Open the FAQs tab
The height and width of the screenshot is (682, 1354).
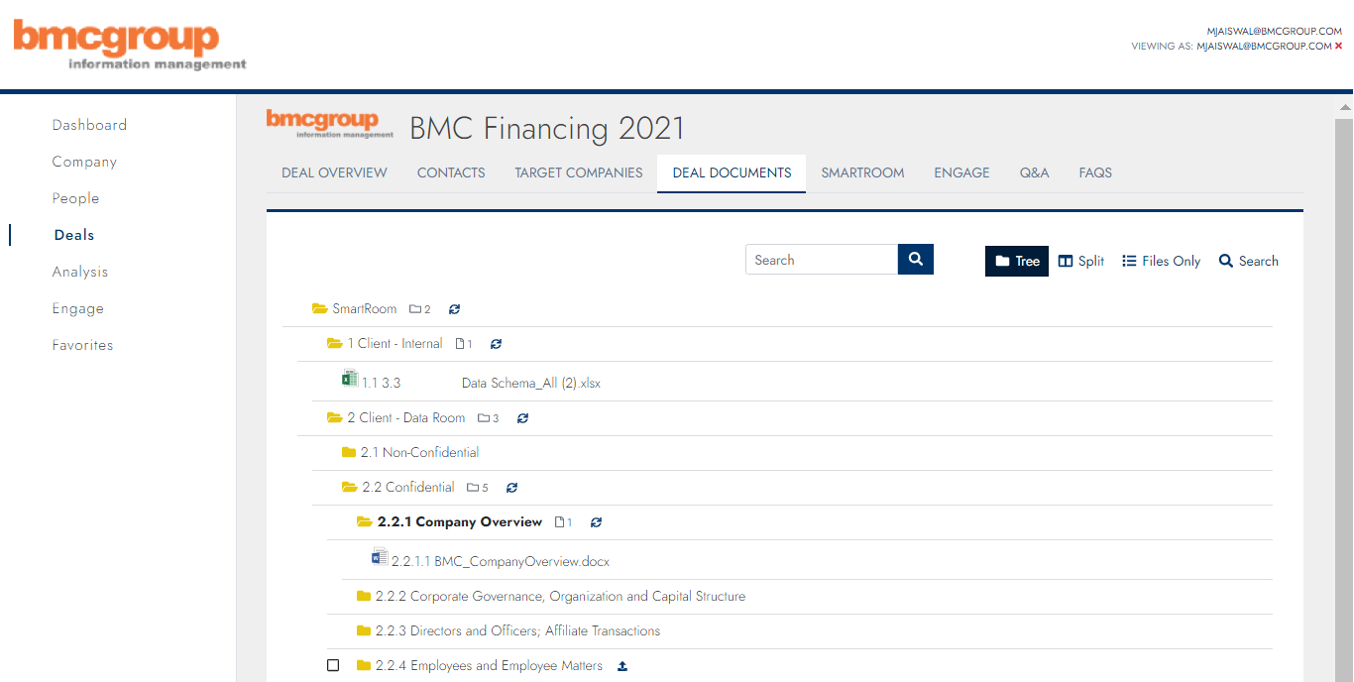click(1095, 173)
